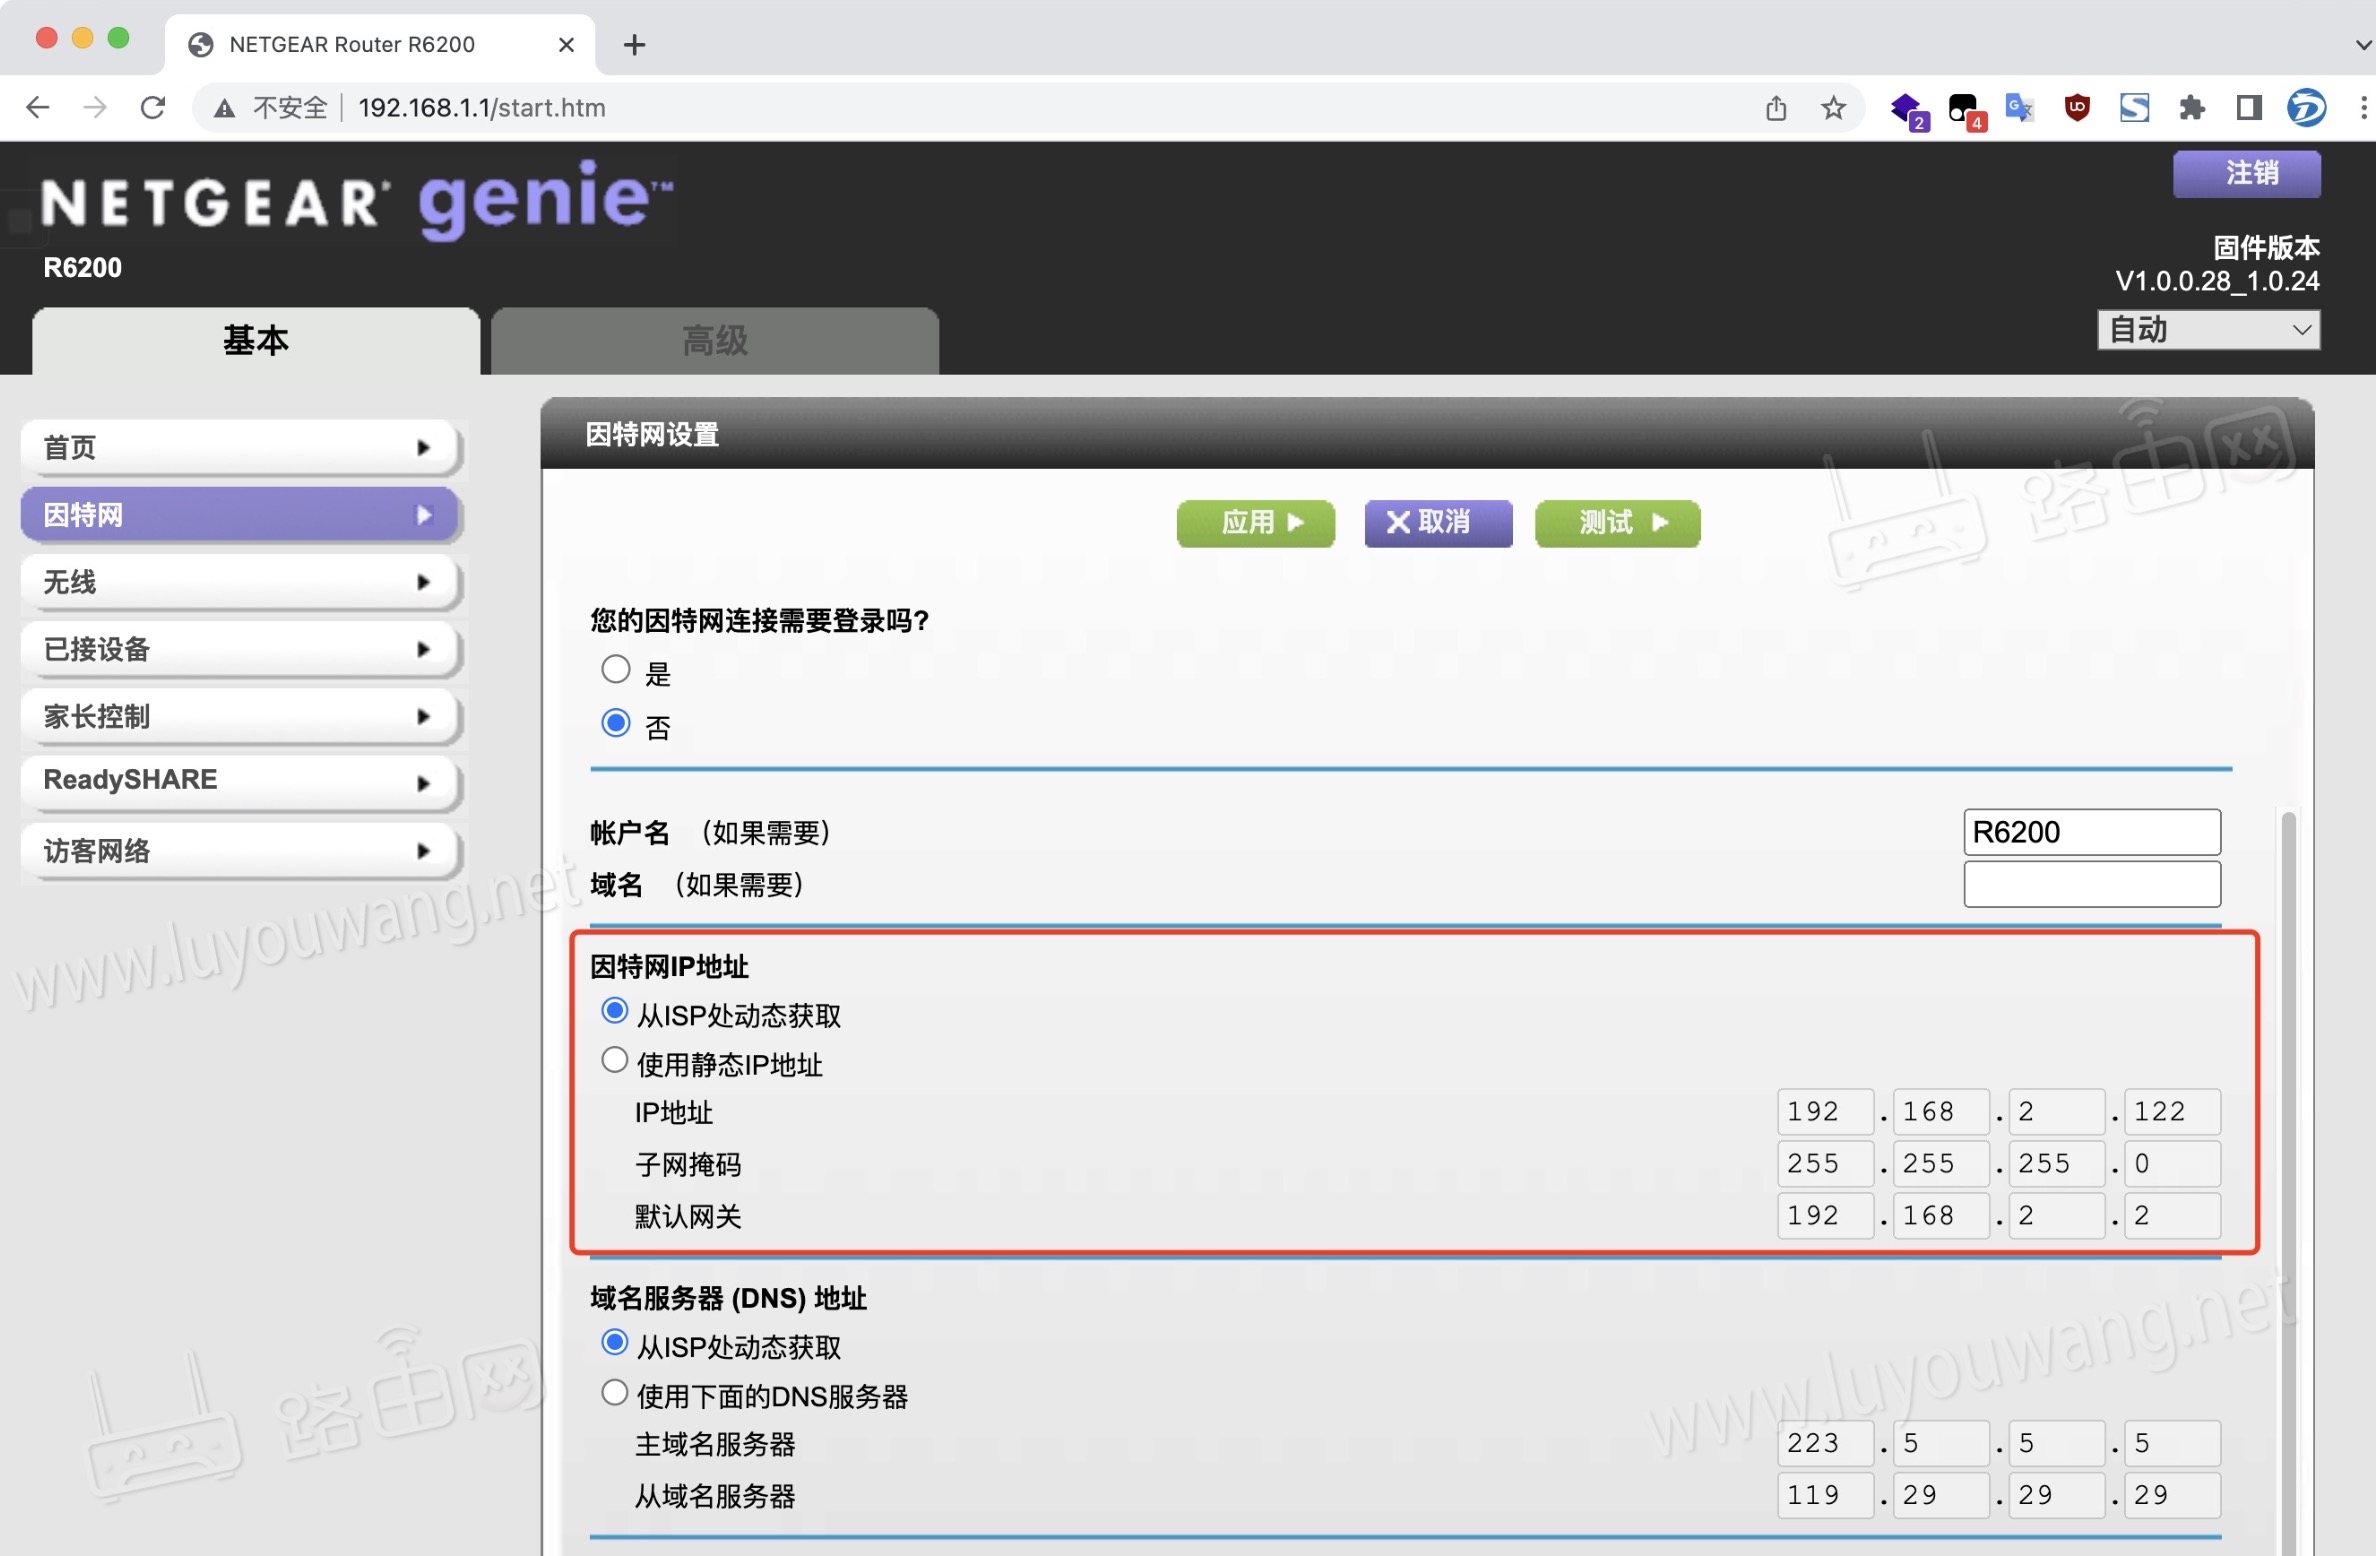Select 从ISP处动态获取 under 因特网IP地址
The height and width of the screenshot is (1556, 2376).
615,1010
